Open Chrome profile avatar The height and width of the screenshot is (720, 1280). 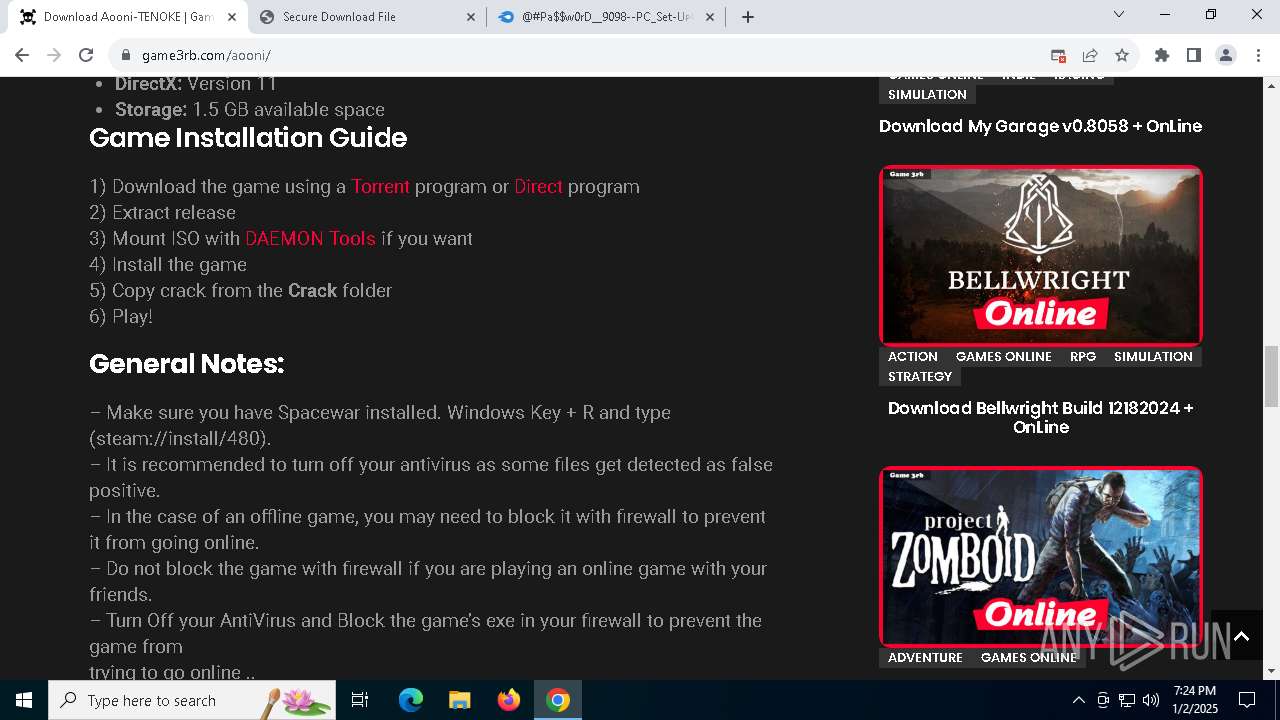tap(1225, 55)
